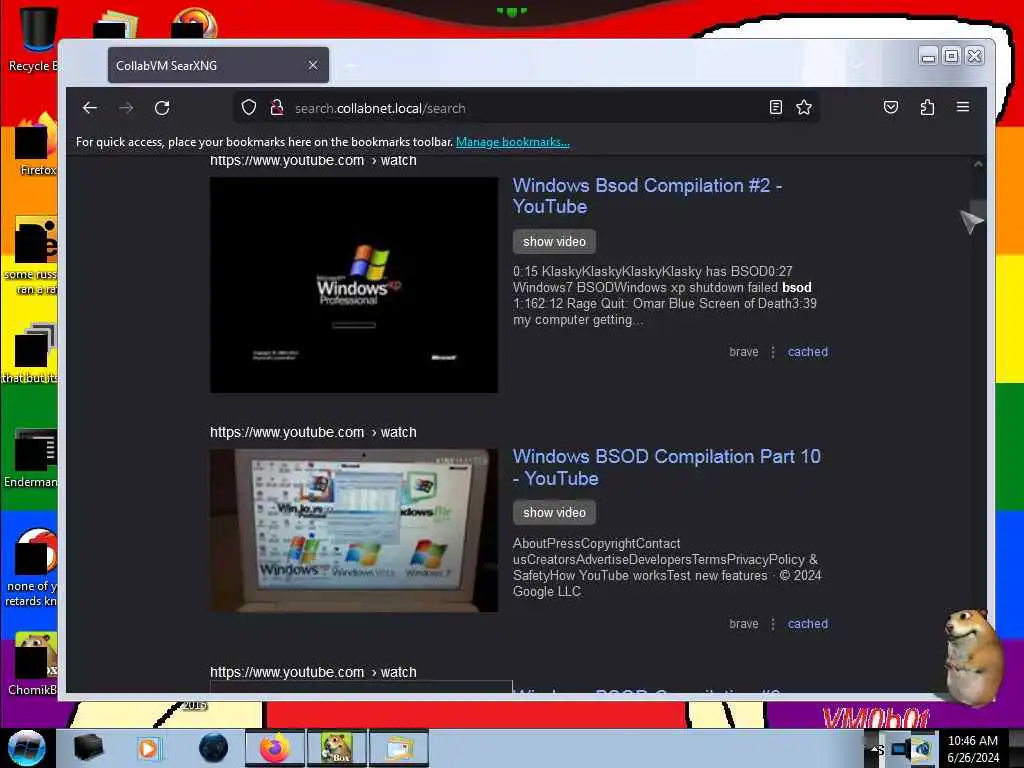Show video for BSOD Compilation Part 10
Viewport: 1024px width, 768px height.
[554, 513]
